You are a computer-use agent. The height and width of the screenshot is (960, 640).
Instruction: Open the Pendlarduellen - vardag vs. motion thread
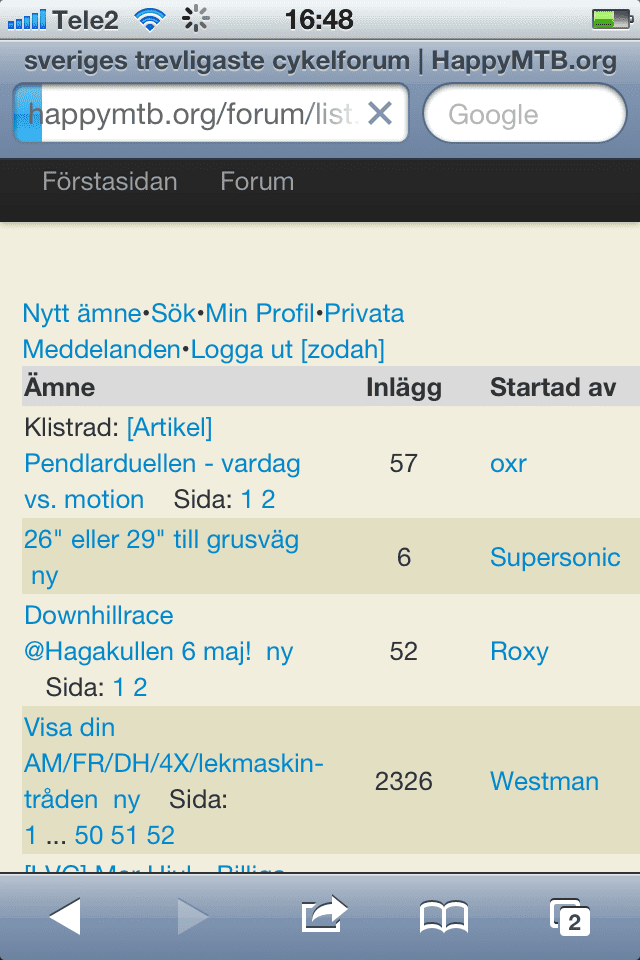tap(165, 463)
